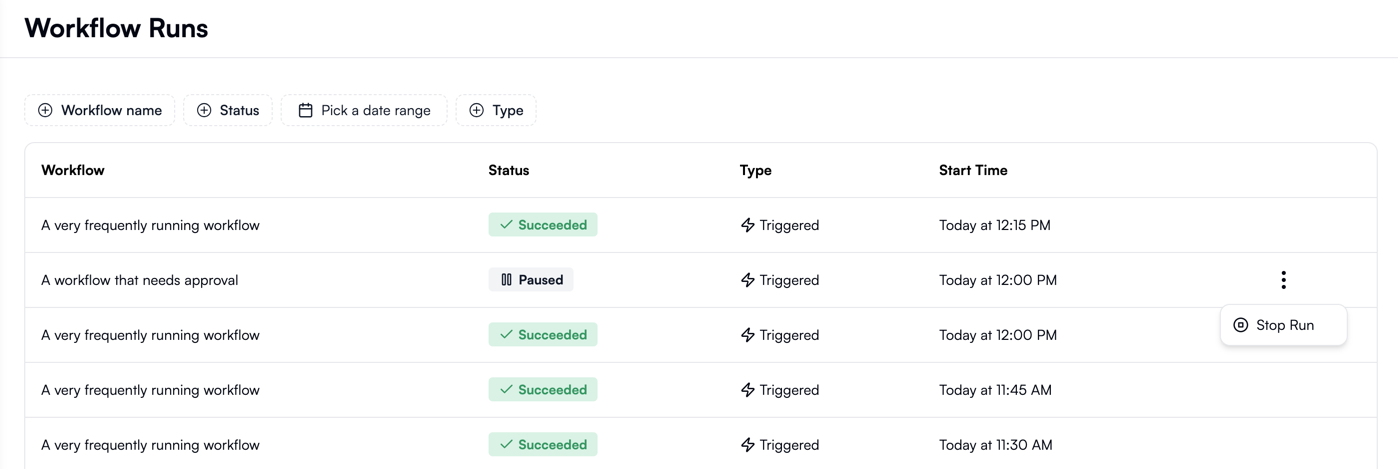Open the Type filter dropdown

(x=496, y=110)
